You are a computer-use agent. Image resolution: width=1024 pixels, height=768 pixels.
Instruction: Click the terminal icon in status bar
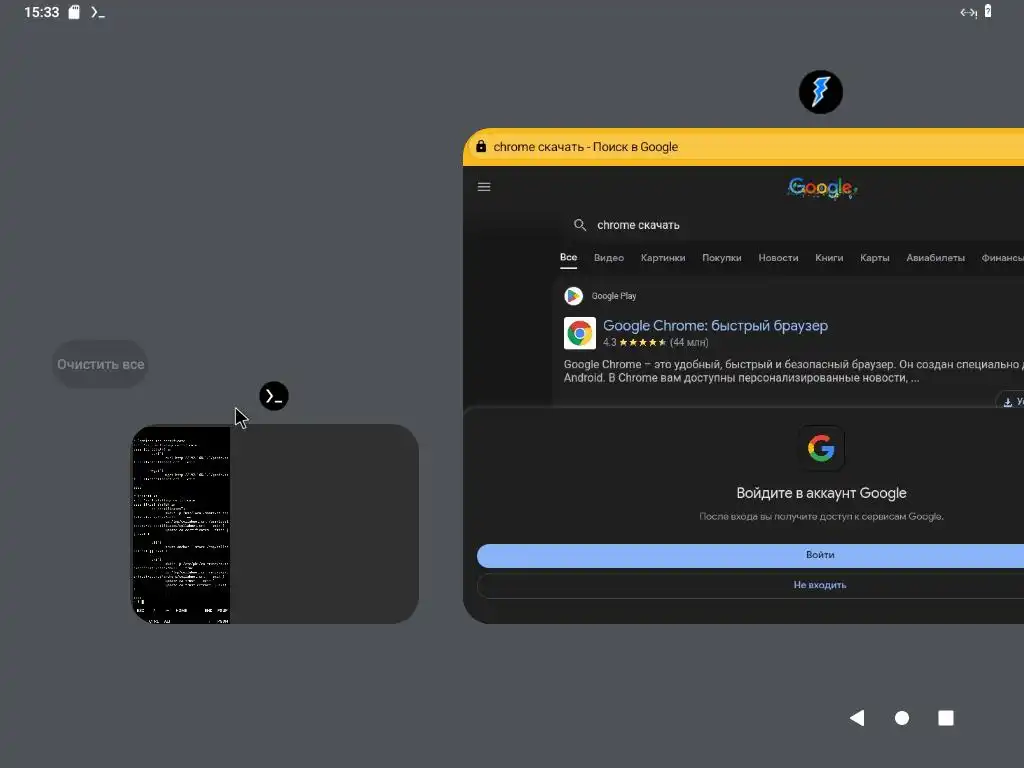pos(98,12)
